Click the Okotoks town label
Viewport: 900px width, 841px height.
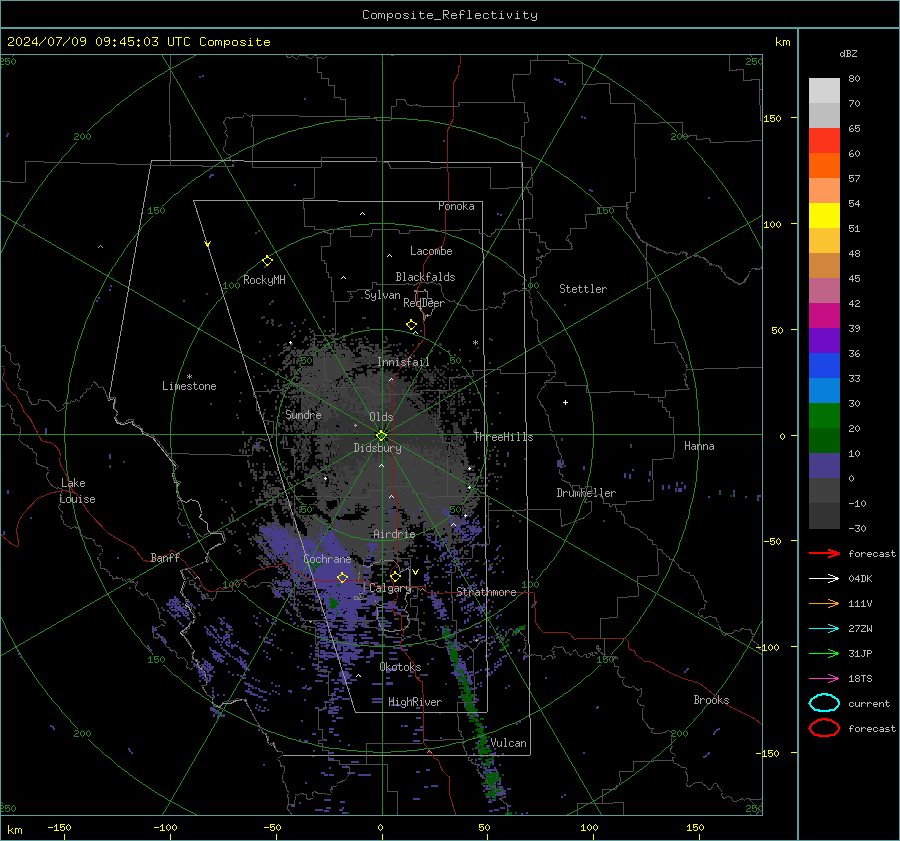click(400, 667)
